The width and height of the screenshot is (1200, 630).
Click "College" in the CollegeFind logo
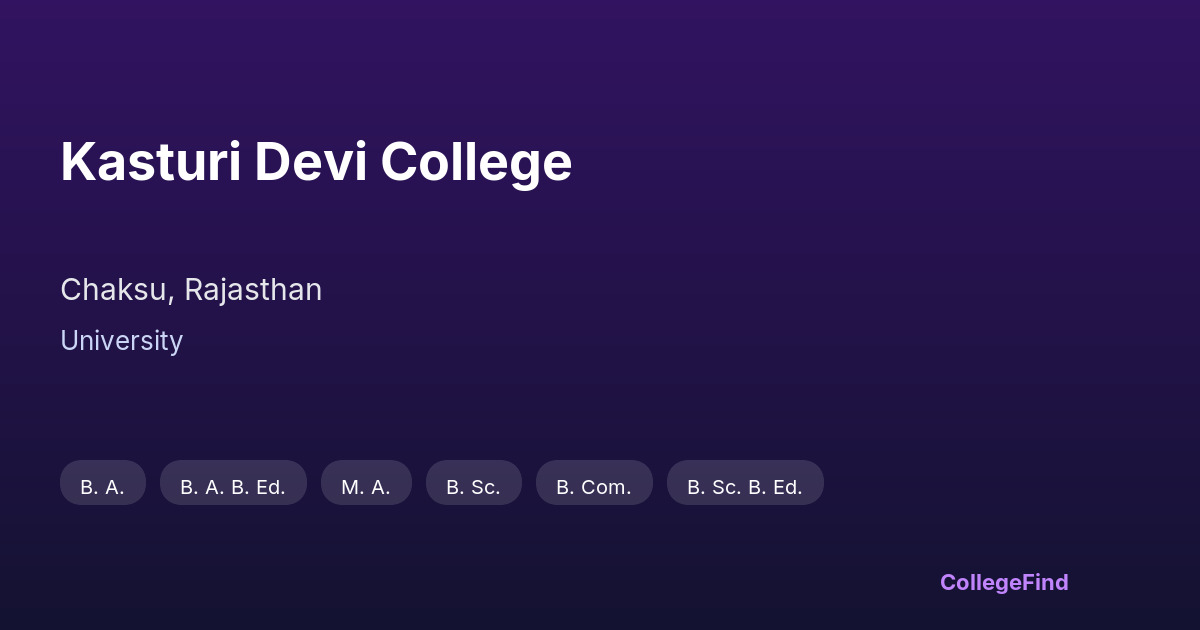pos(980,583)
